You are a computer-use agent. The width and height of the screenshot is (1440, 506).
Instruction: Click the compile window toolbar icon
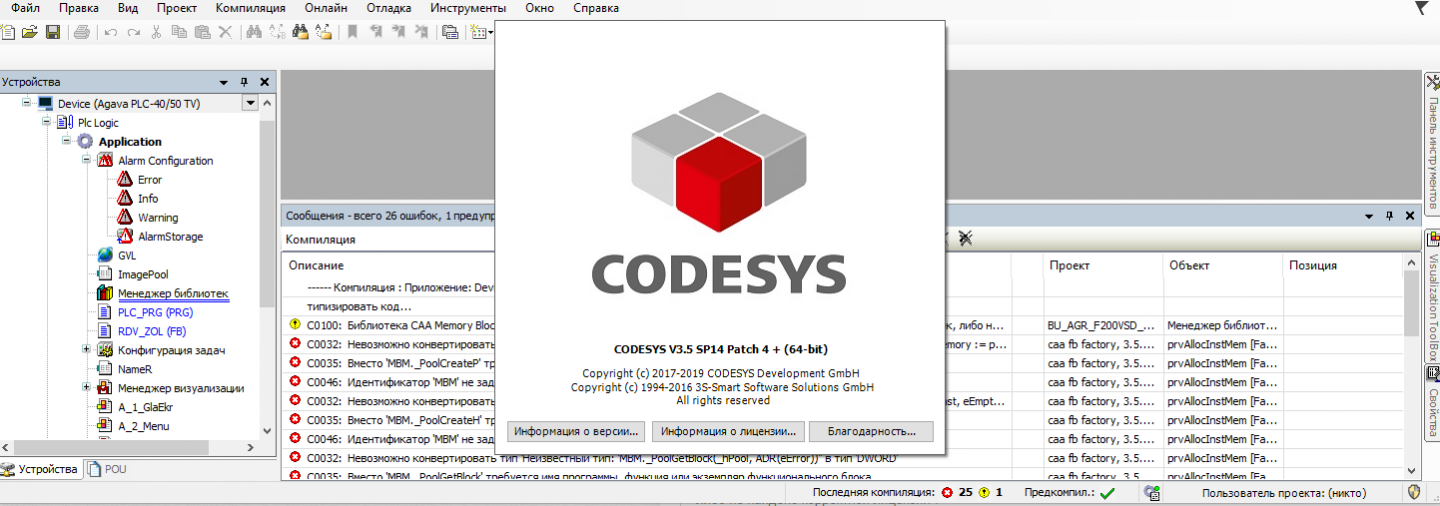tap(450, 32)
